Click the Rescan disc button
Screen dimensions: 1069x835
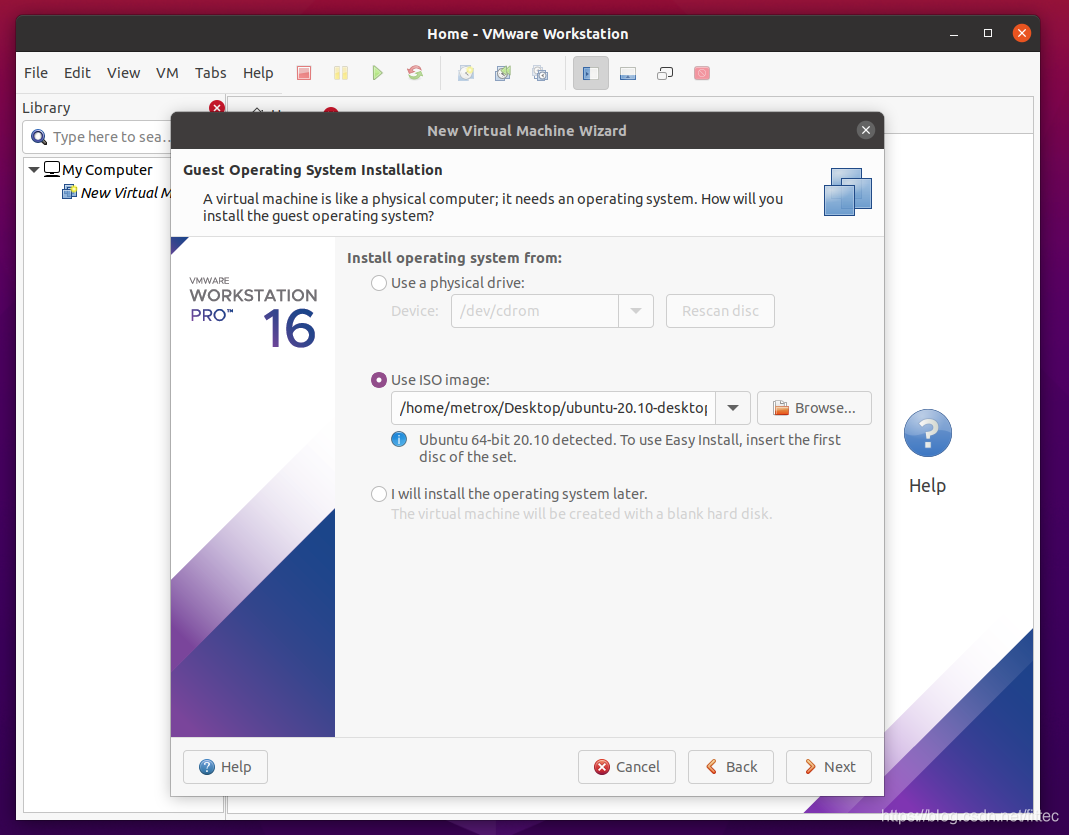pos(720,311)
